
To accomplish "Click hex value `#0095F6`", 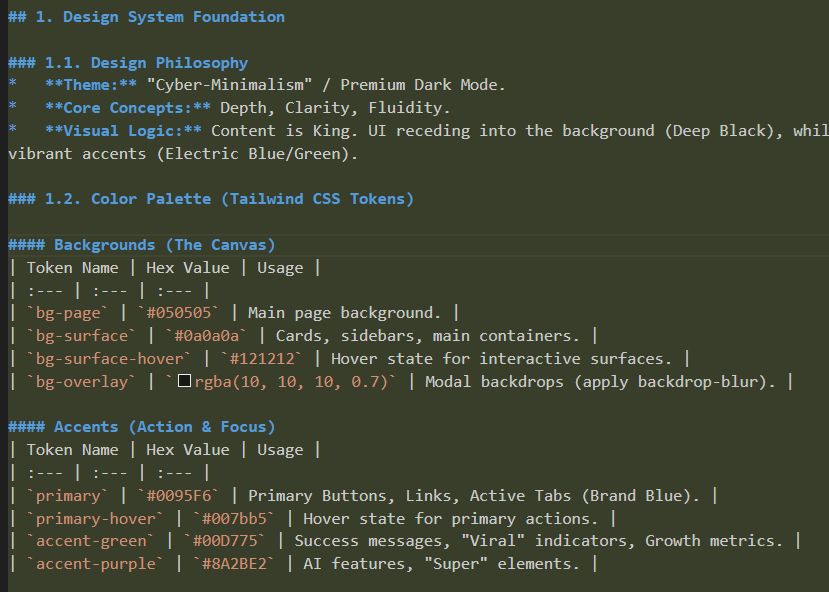I will point(179,496).
